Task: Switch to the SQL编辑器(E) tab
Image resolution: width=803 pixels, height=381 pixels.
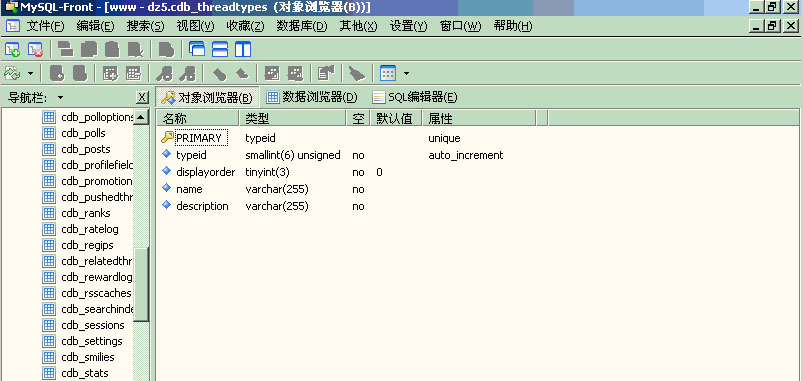Action: click(x=415, y=97)
